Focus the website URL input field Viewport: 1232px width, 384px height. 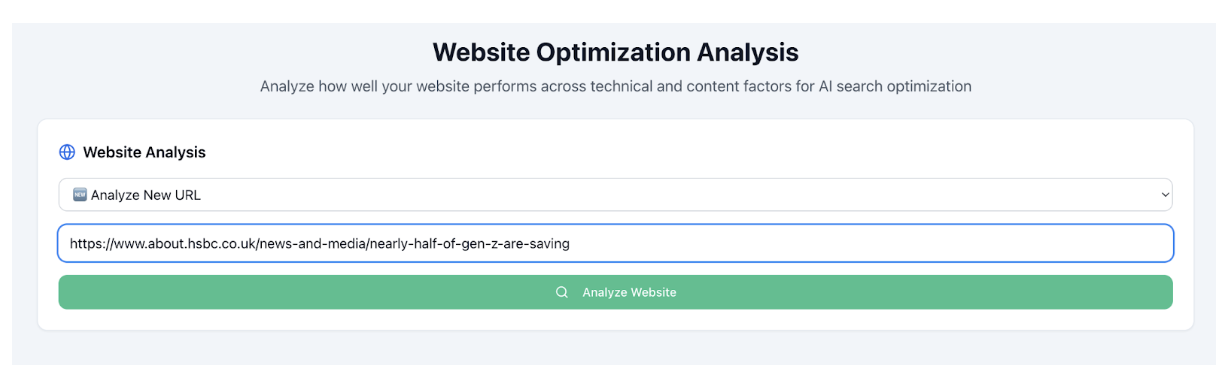(x=615, y=243)
